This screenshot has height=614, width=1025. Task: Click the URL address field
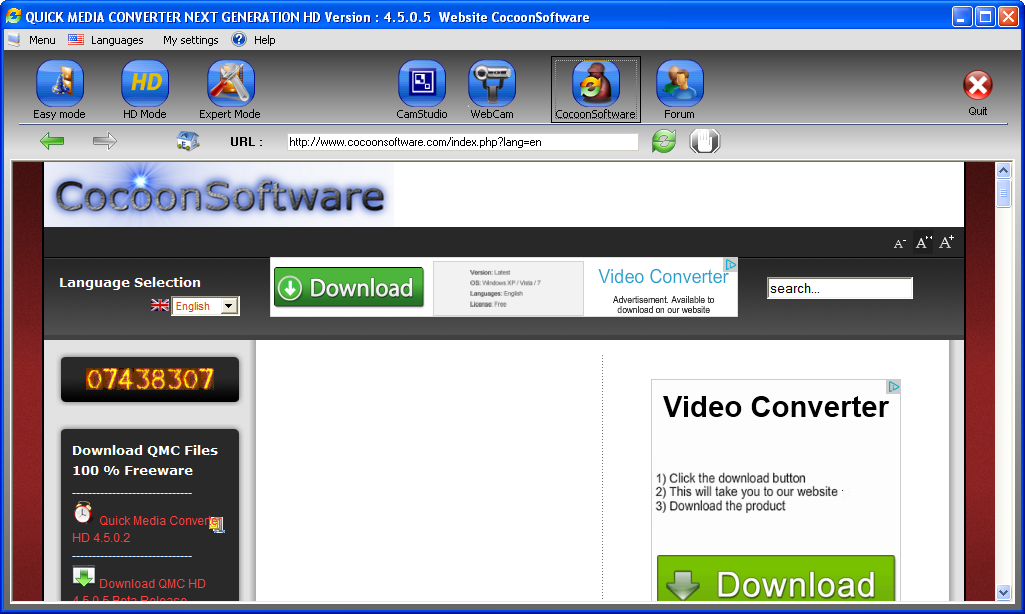point(462,142)
